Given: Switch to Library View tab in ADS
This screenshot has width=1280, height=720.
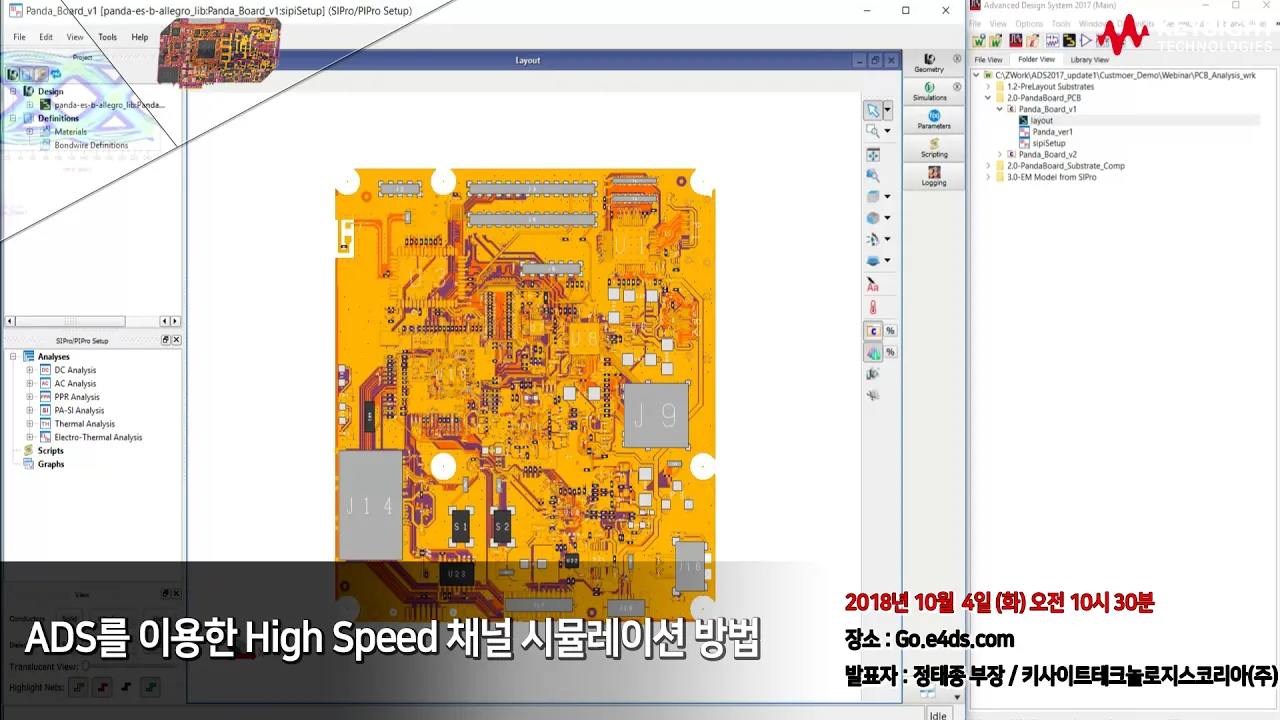Looking at the screenshot, I should 1089,60.
